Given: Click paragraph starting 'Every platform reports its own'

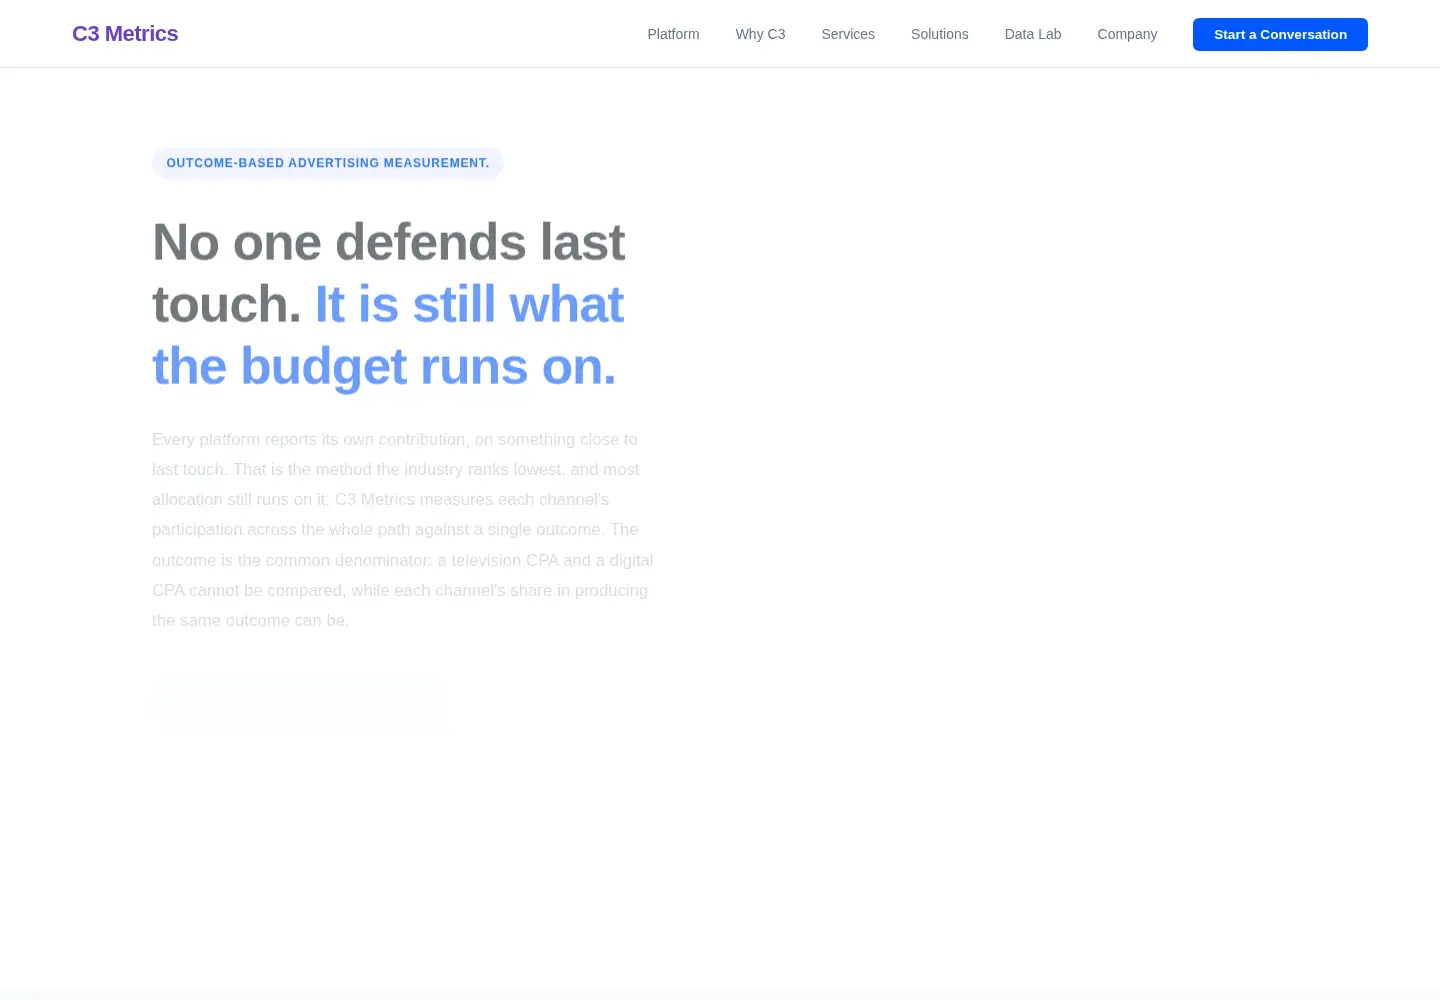Looking at the screenshot, I should (x=403, y=529).
